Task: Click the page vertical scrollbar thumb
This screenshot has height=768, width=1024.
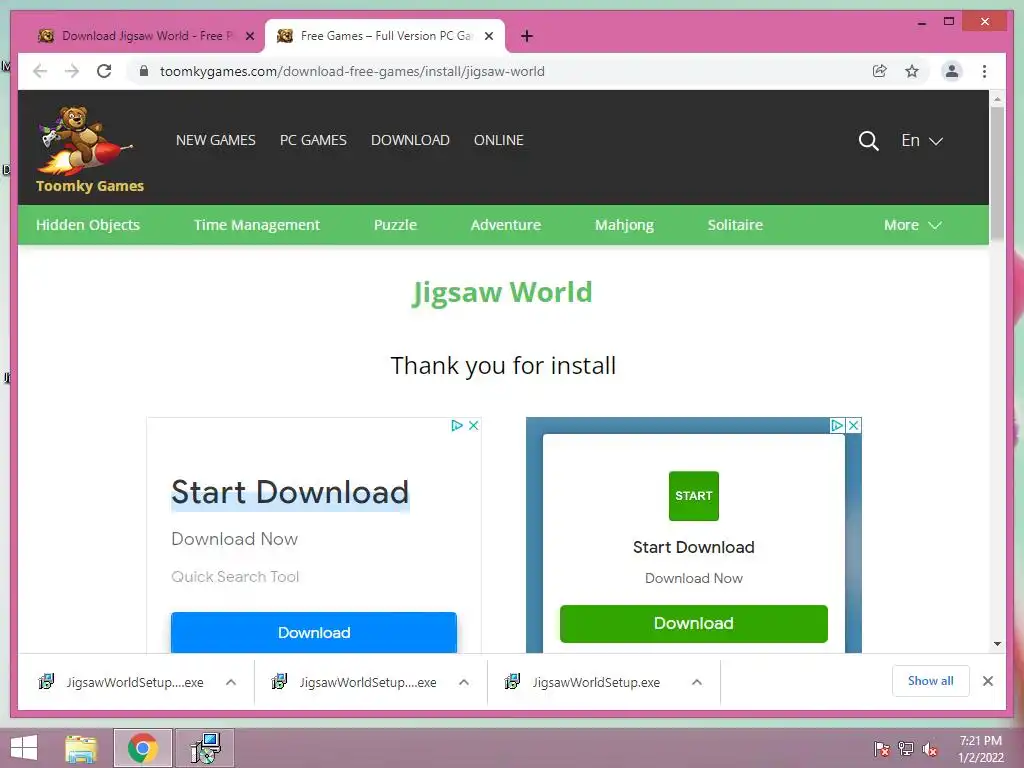Action: point(997,173)
